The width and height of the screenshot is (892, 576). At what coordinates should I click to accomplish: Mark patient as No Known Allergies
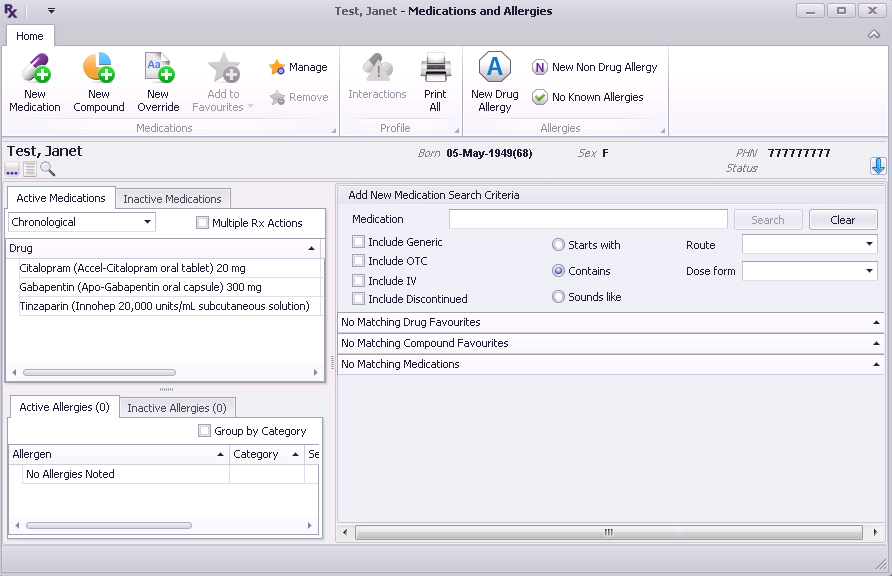click(588, 97)
